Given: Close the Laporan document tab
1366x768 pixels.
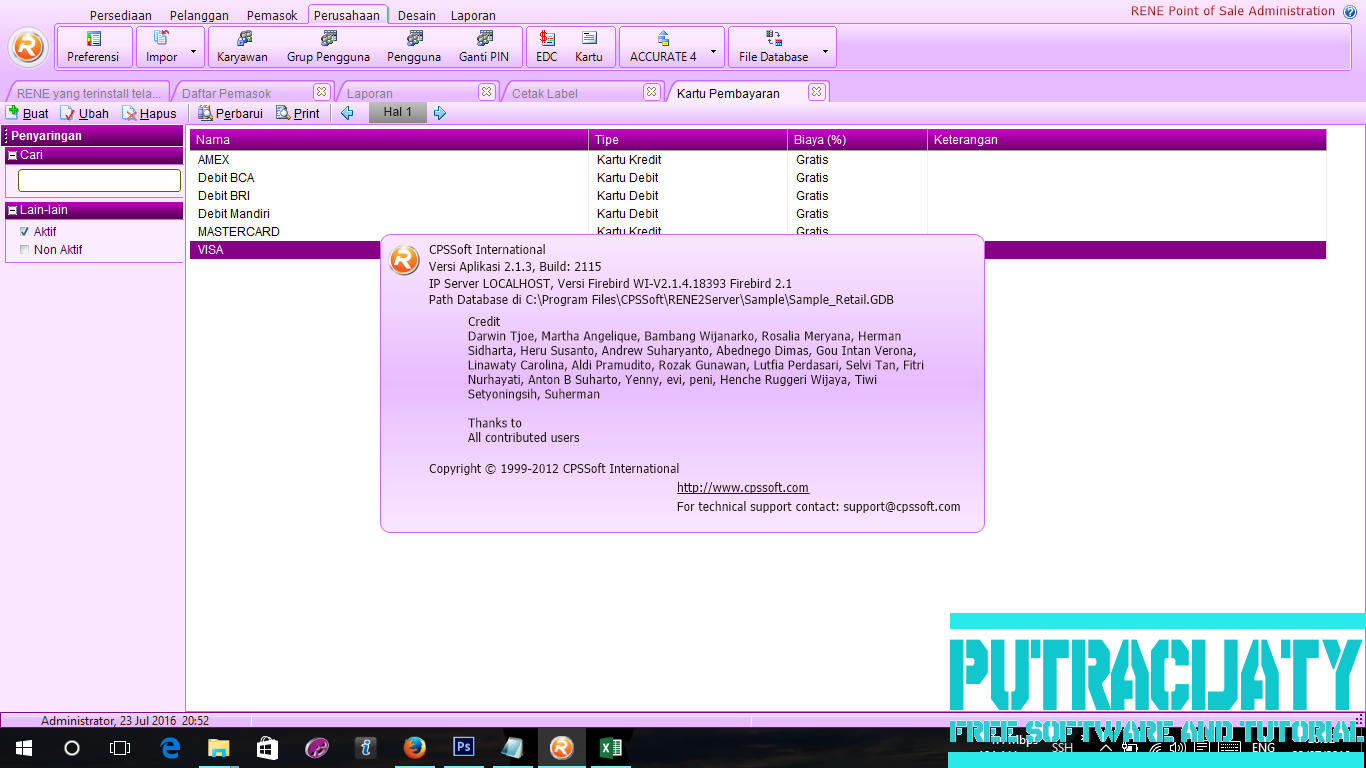Looking at the screenshot, I should coord(486,92).
